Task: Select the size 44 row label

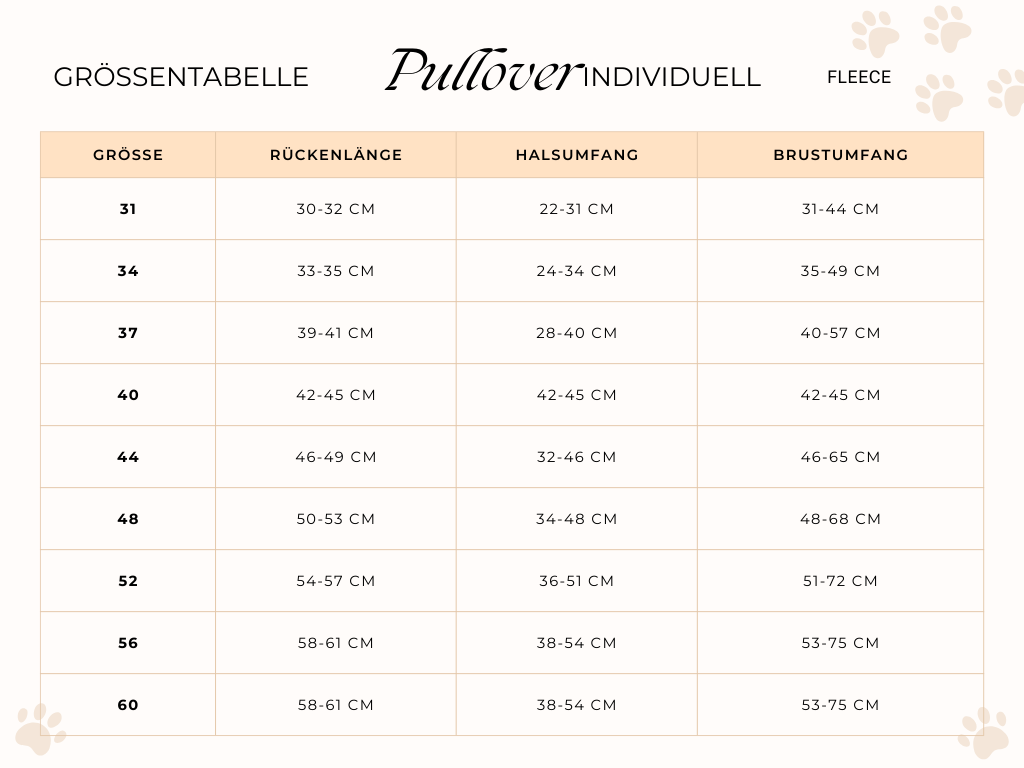Action: 128,457
